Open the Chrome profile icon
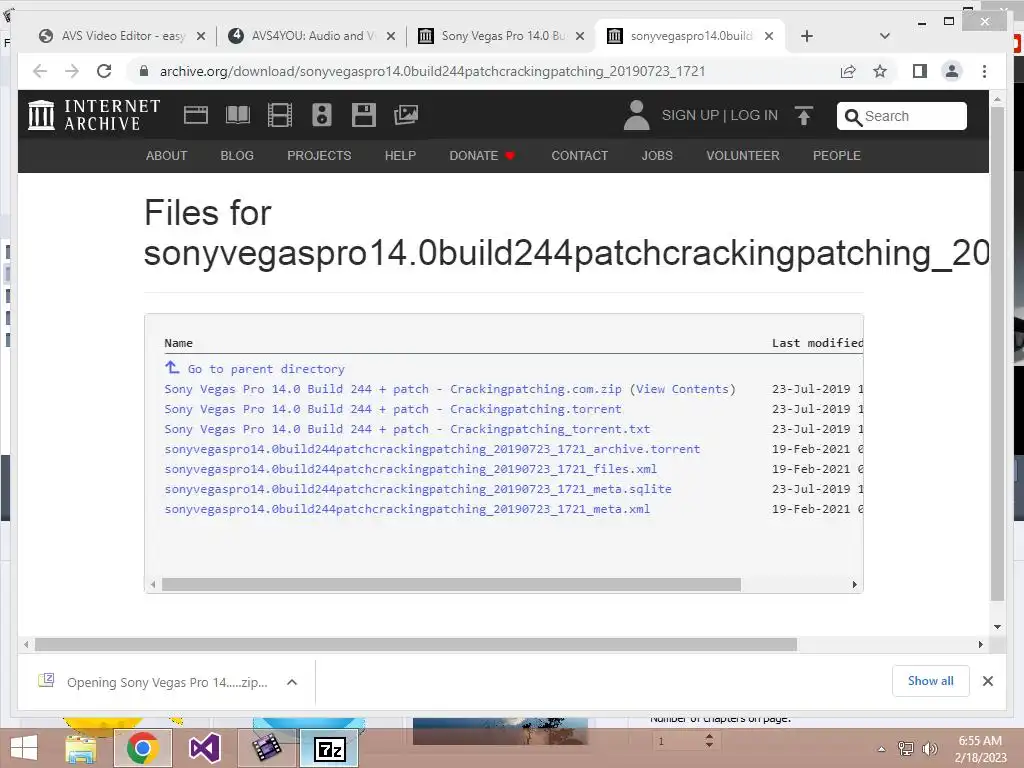This screenshot has width=1024, height=768. point(952,71)
